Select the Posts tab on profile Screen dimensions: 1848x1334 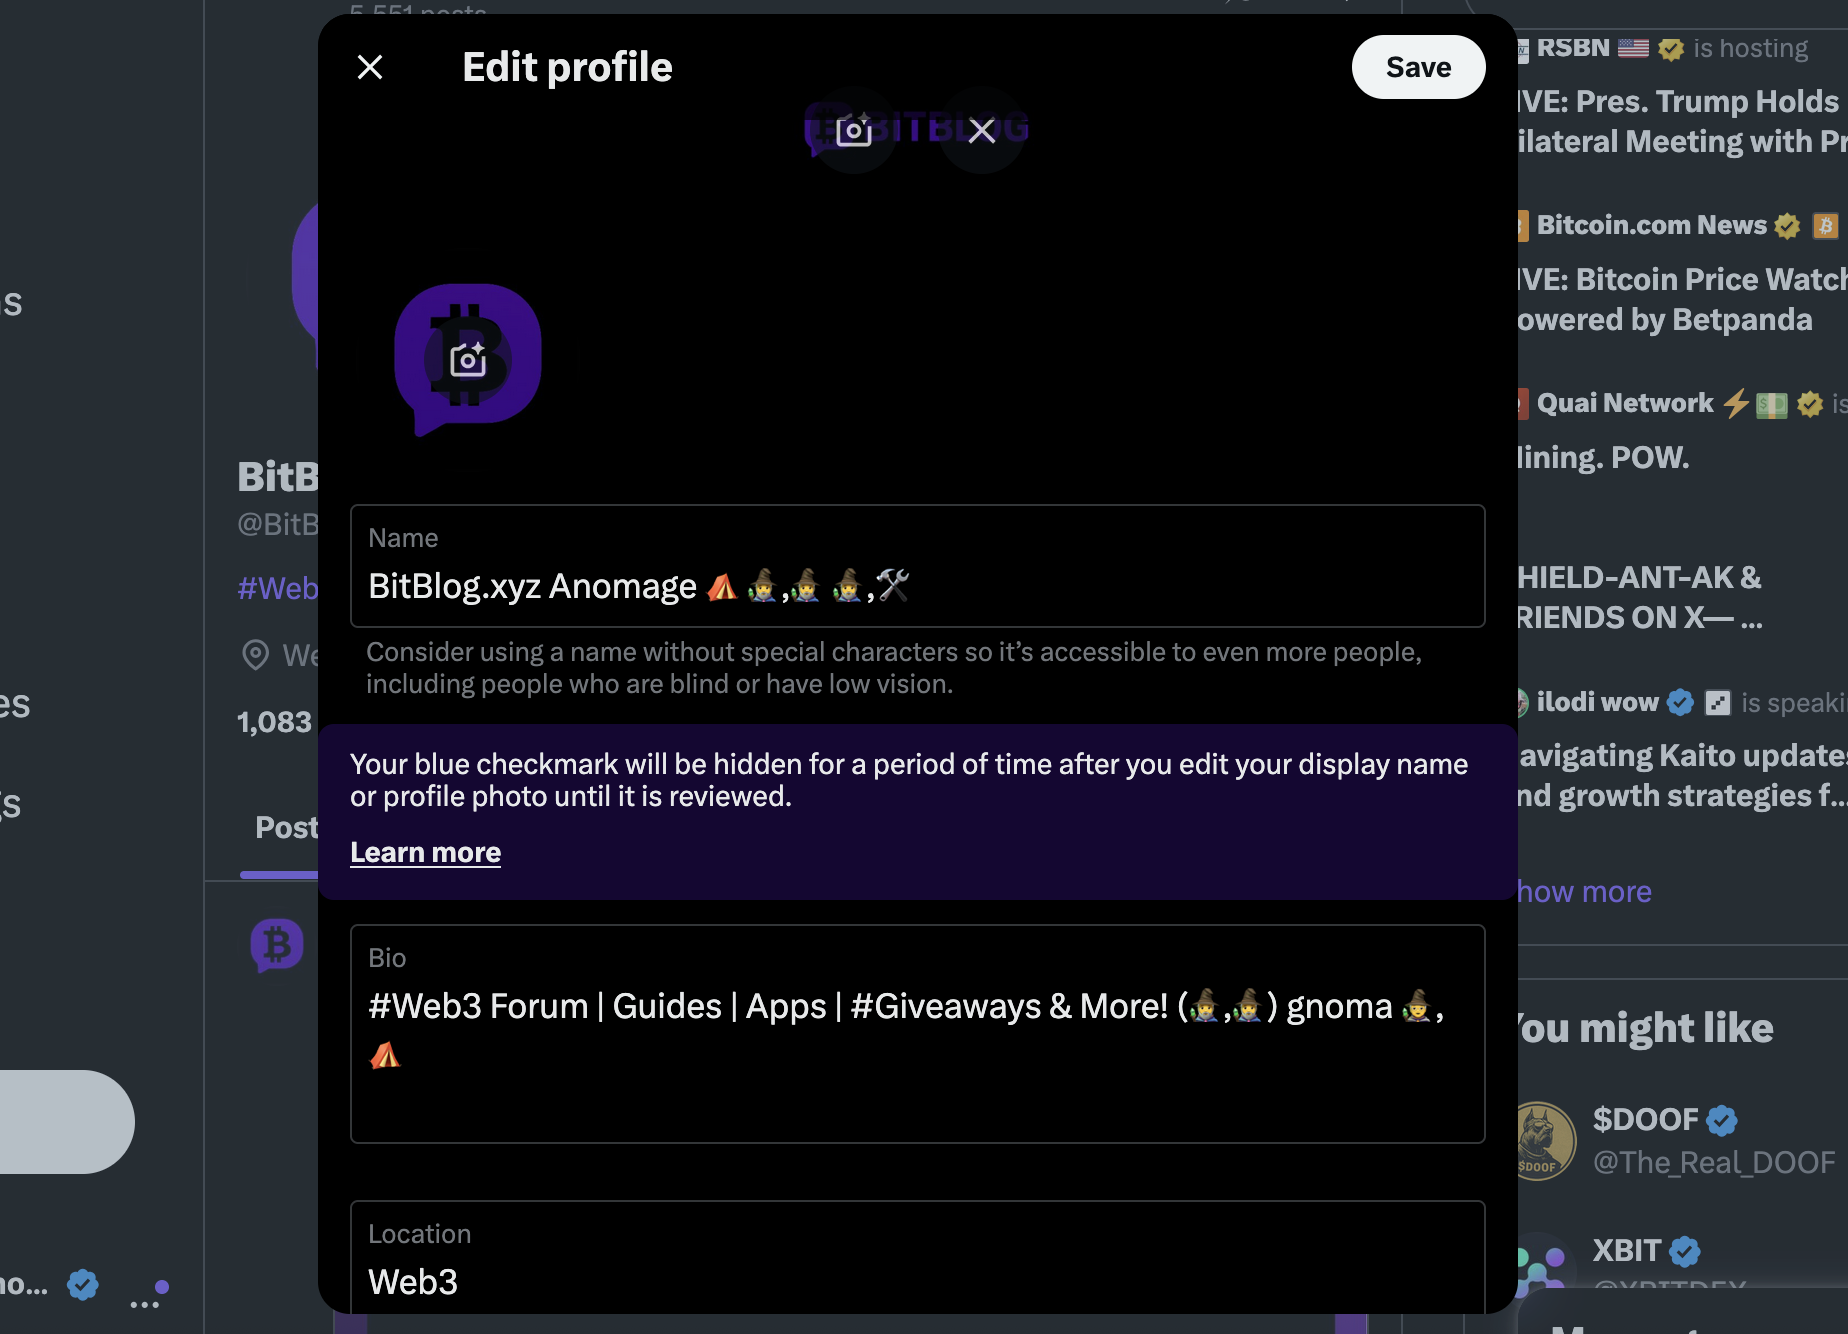click(285, 828)
